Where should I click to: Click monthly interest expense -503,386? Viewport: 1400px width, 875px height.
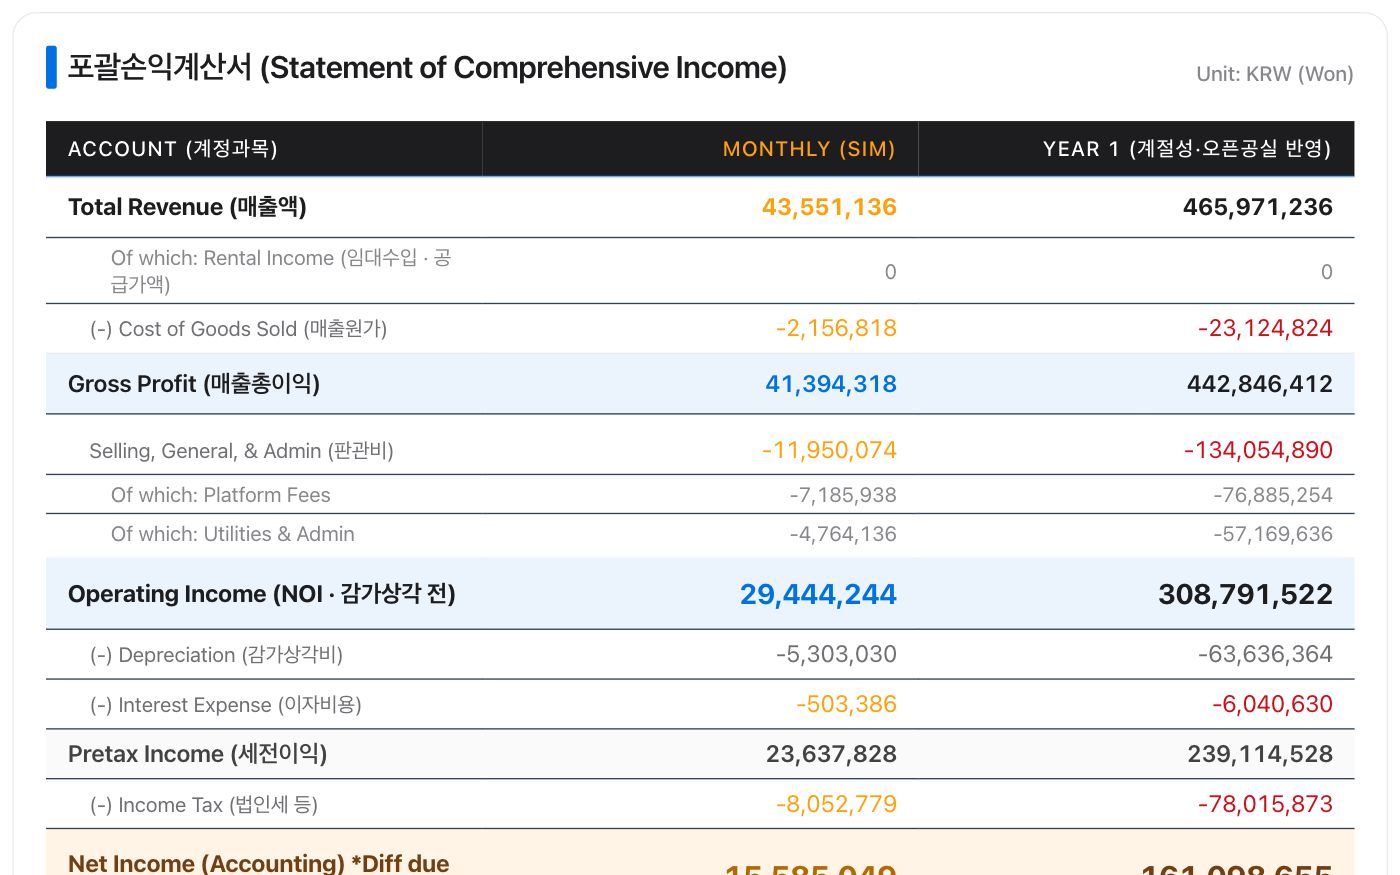846,704
